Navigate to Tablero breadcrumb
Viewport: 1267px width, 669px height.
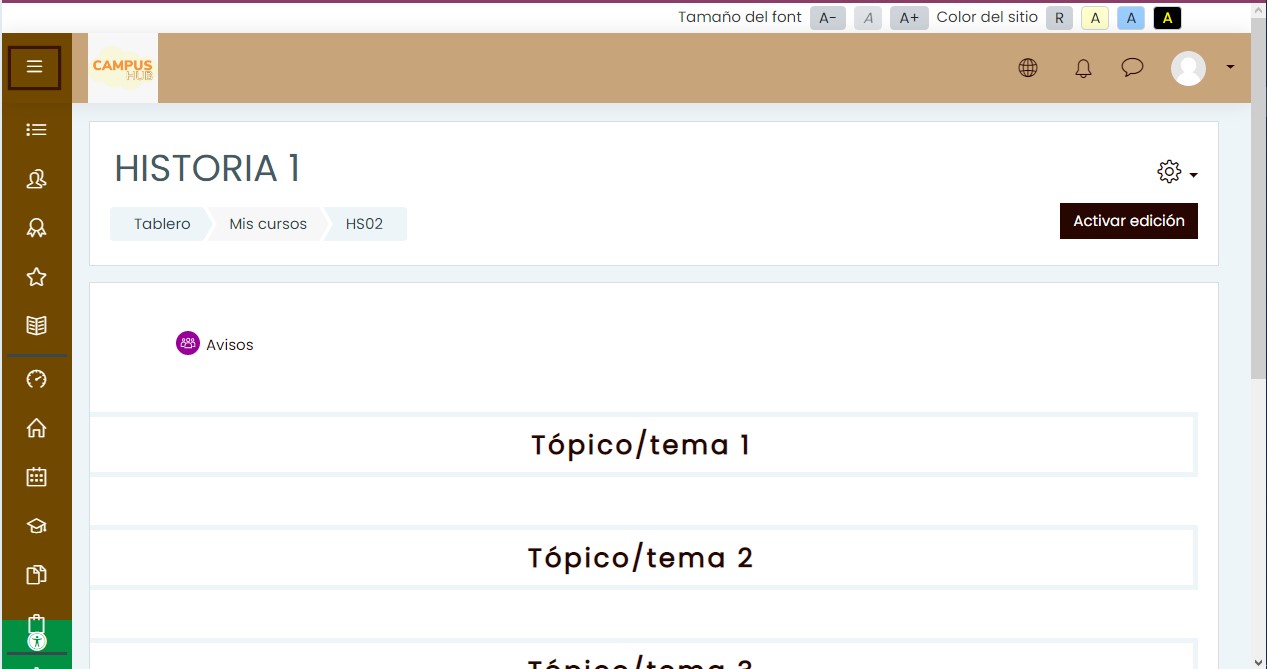pyautogui.click(x=162, y=224)
